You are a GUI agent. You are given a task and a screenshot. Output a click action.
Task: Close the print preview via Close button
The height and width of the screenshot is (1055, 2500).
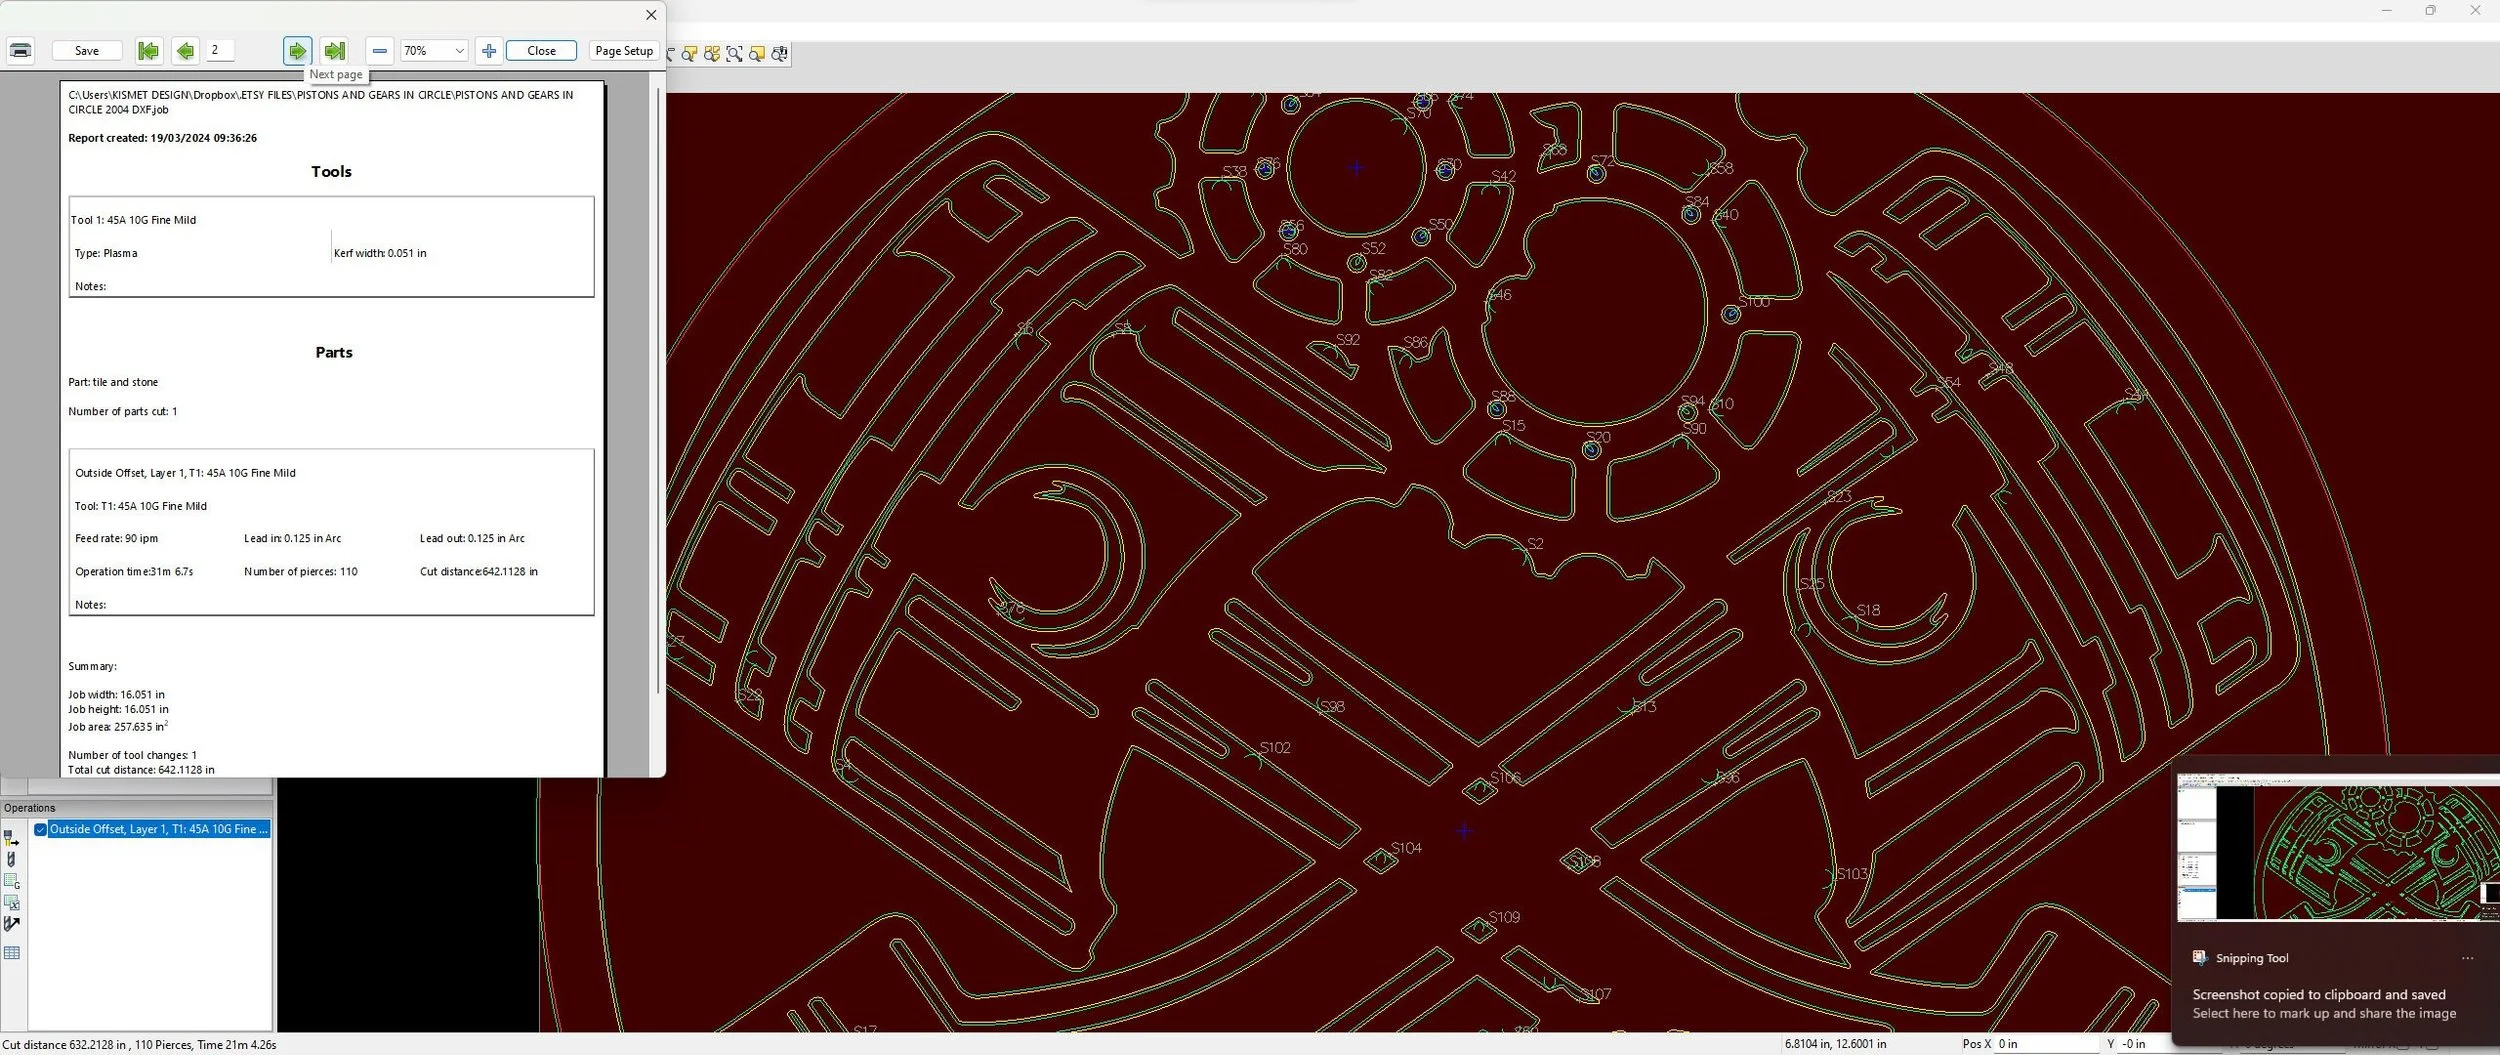pos(541,51)
